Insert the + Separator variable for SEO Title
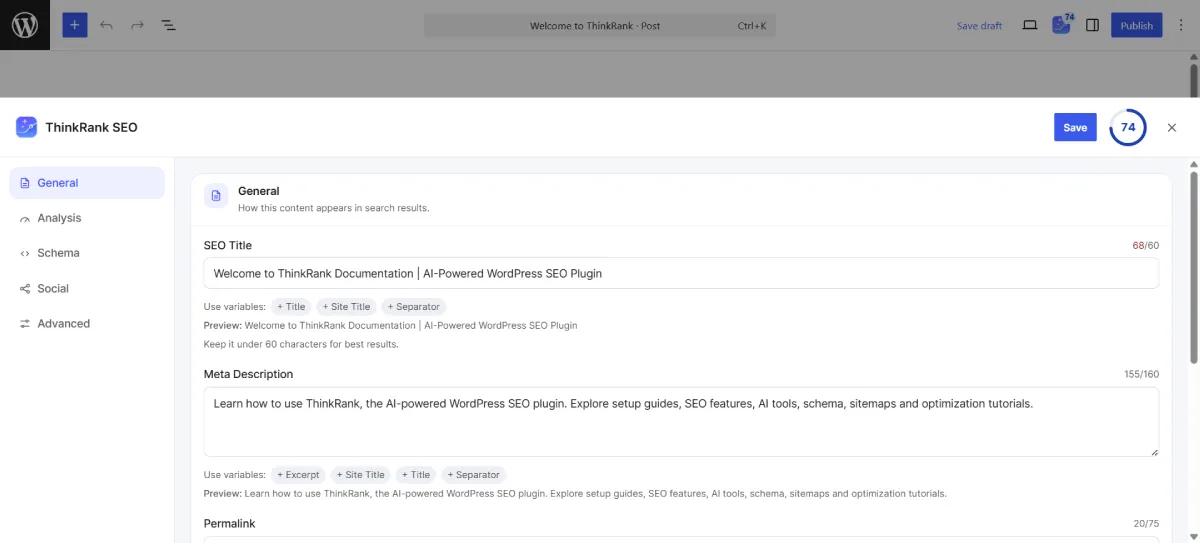 (412, 307)
